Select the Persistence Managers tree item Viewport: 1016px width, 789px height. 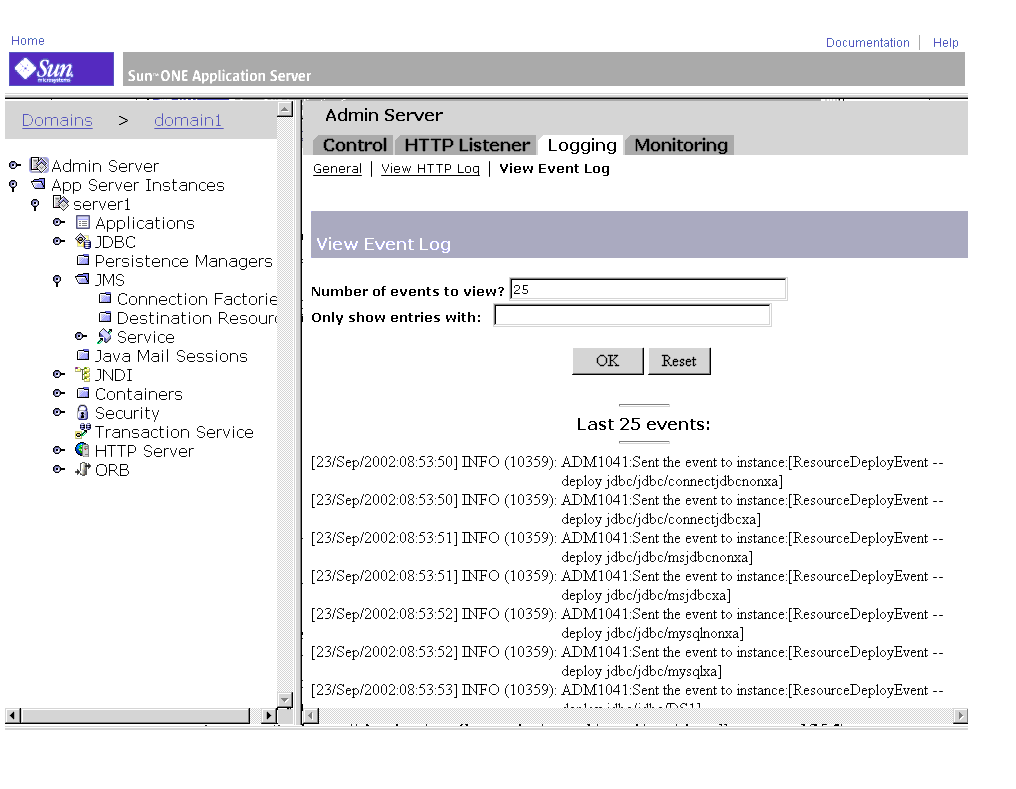pyautogui.click(x=183, y=261)
